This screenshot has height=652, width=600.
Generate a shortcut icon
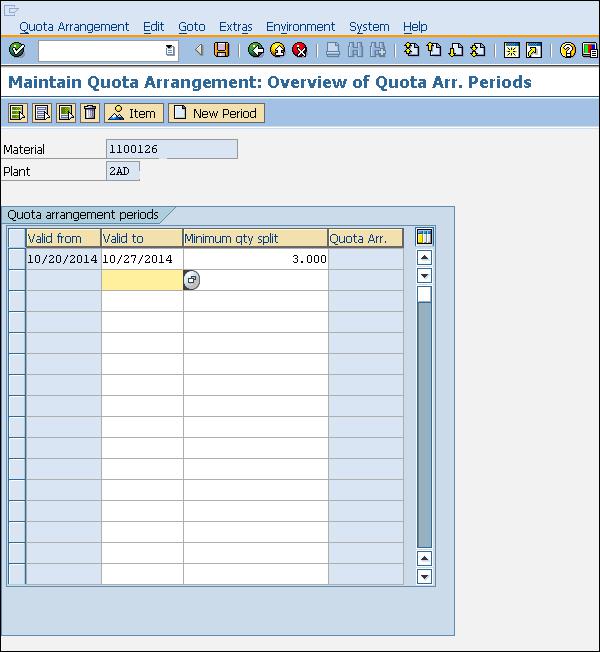coord(534,50)
